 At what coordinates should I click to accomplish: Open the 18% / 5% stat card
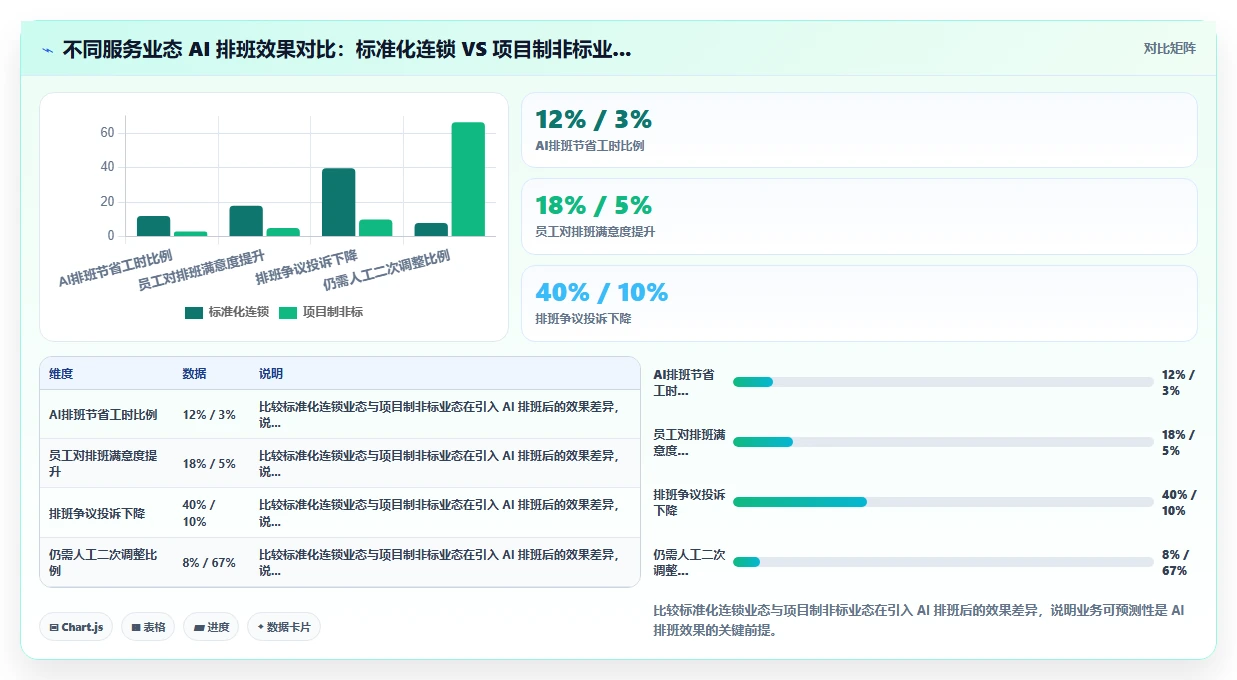859,216
